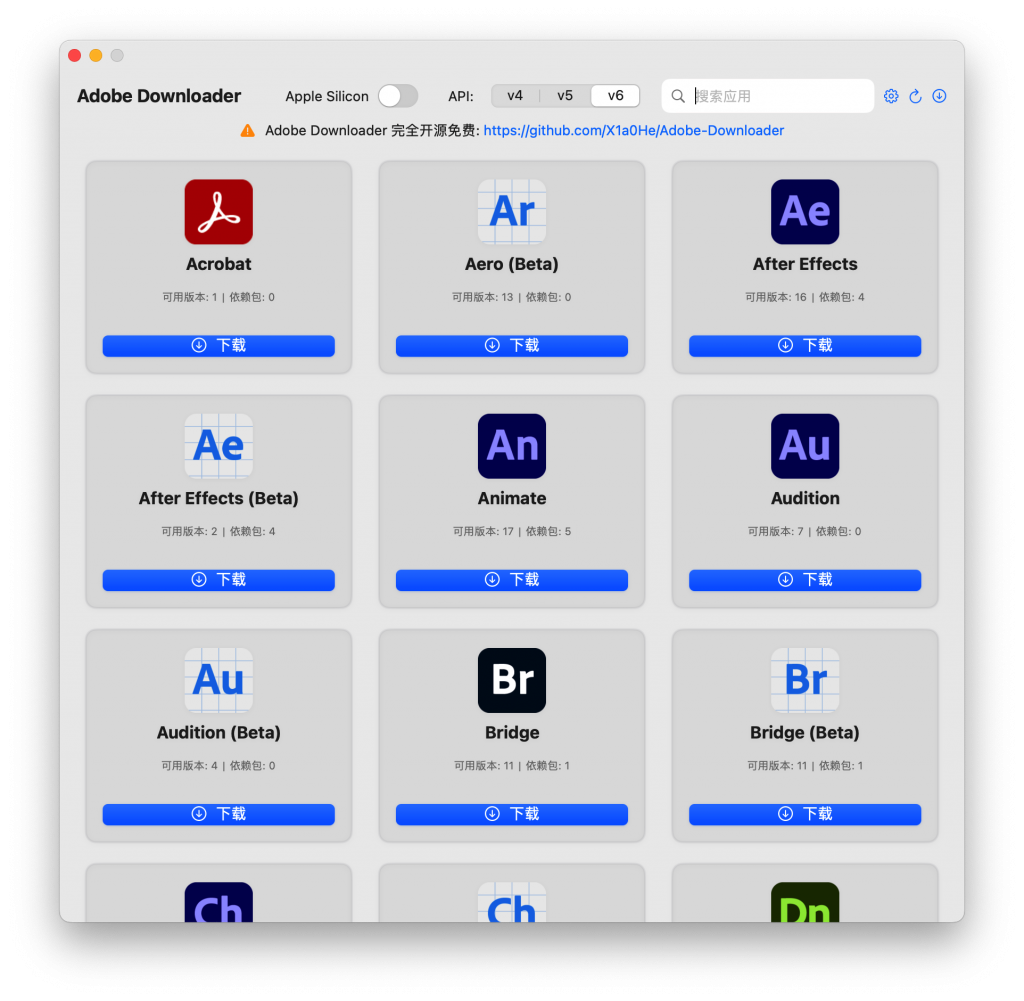Click the Animate app icon
The height and width of the screenshot is (1001, 1024).
click(511, 446)
